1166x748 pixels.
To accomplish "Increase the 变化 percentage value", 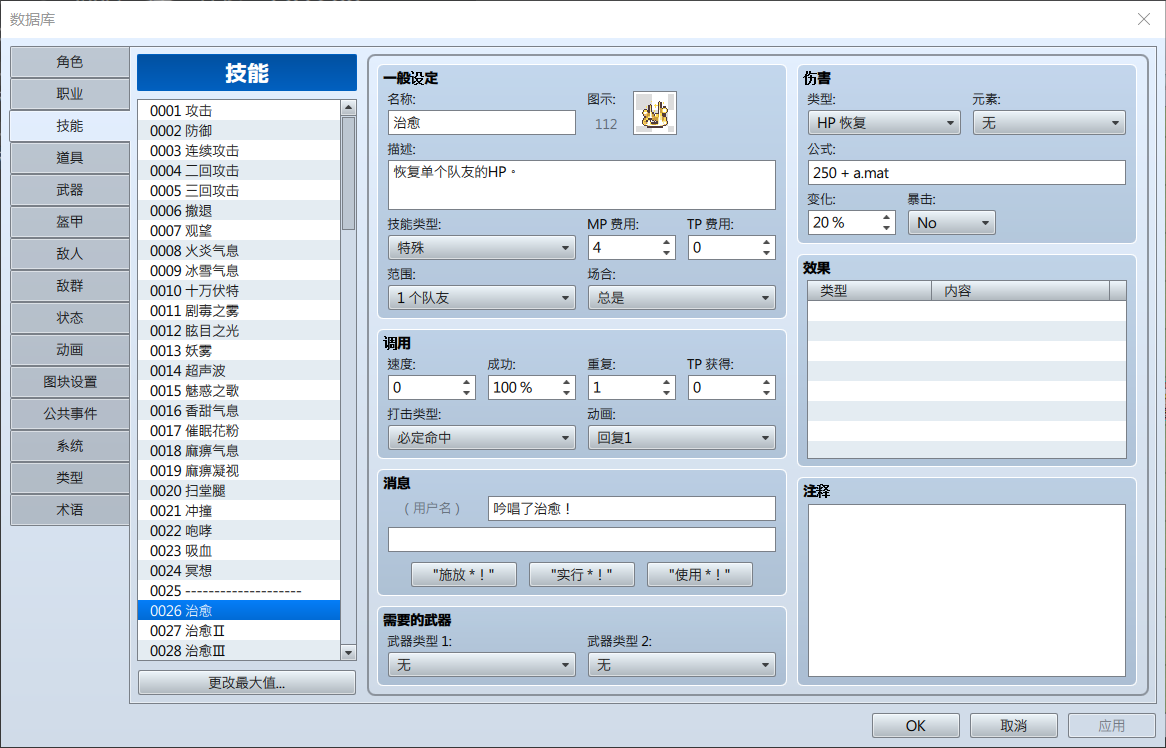I will pyautogui.click(x=886, y=217).
